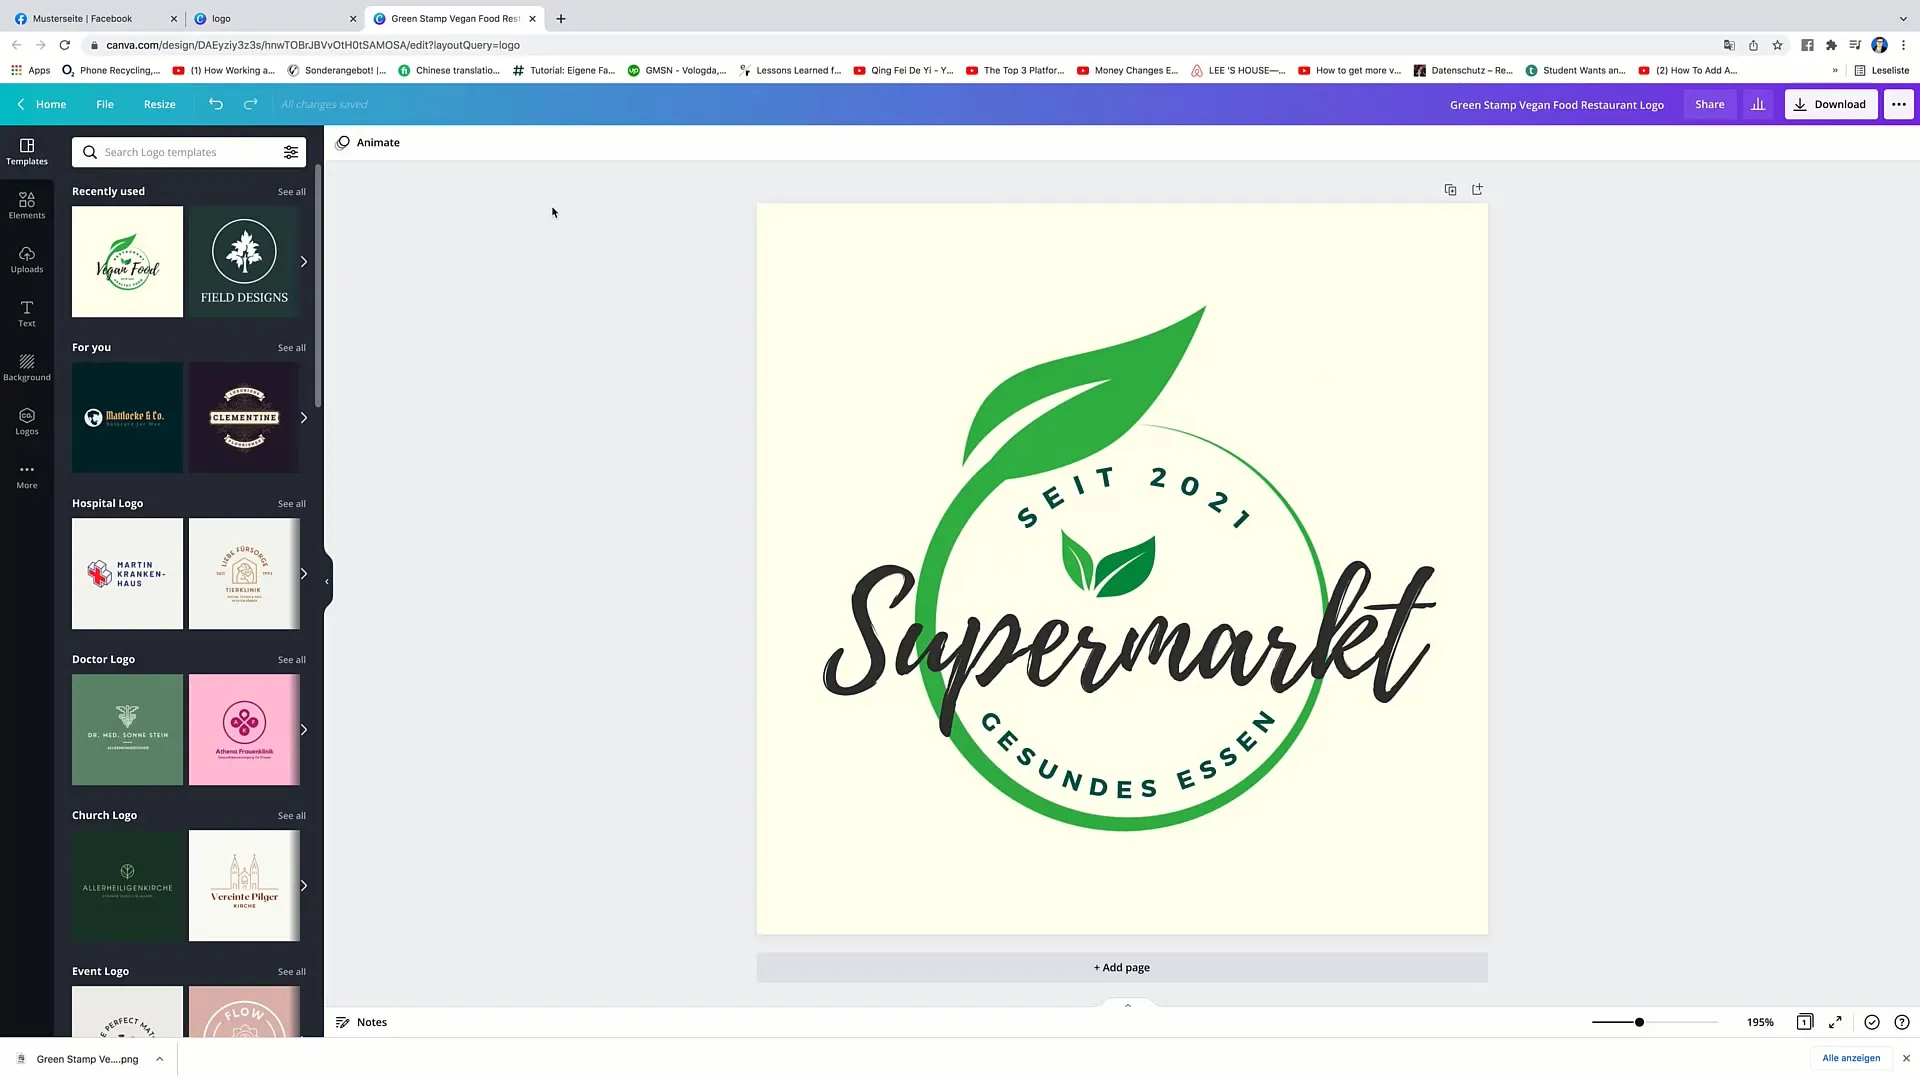Viewport: 1920px width, 1080px height.
Task: Open browser profile avatar
Action: [1879, 45]
